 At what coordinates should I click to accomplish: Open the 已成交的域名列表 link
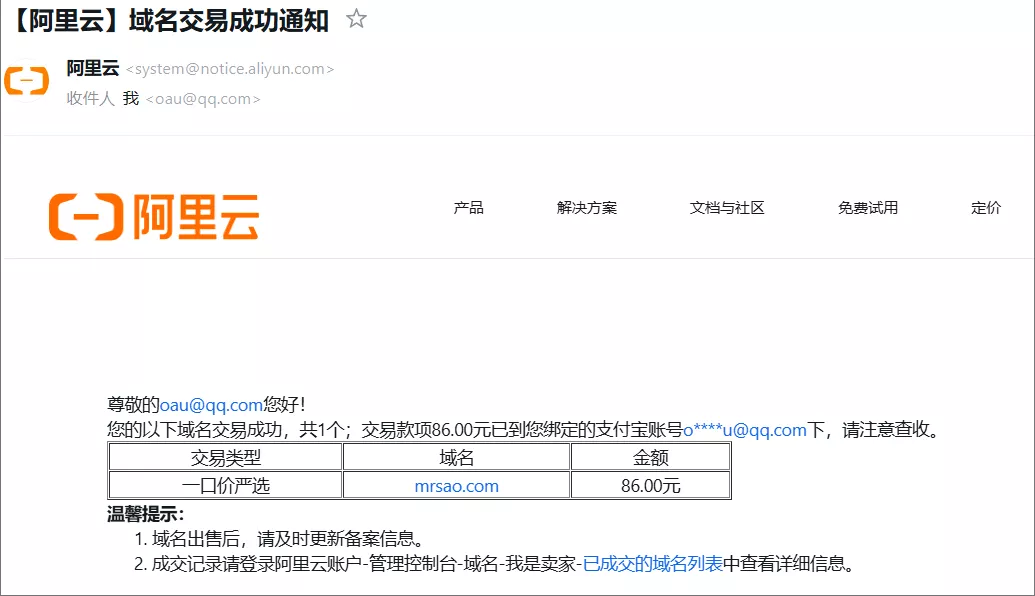[x=653, y=563]
